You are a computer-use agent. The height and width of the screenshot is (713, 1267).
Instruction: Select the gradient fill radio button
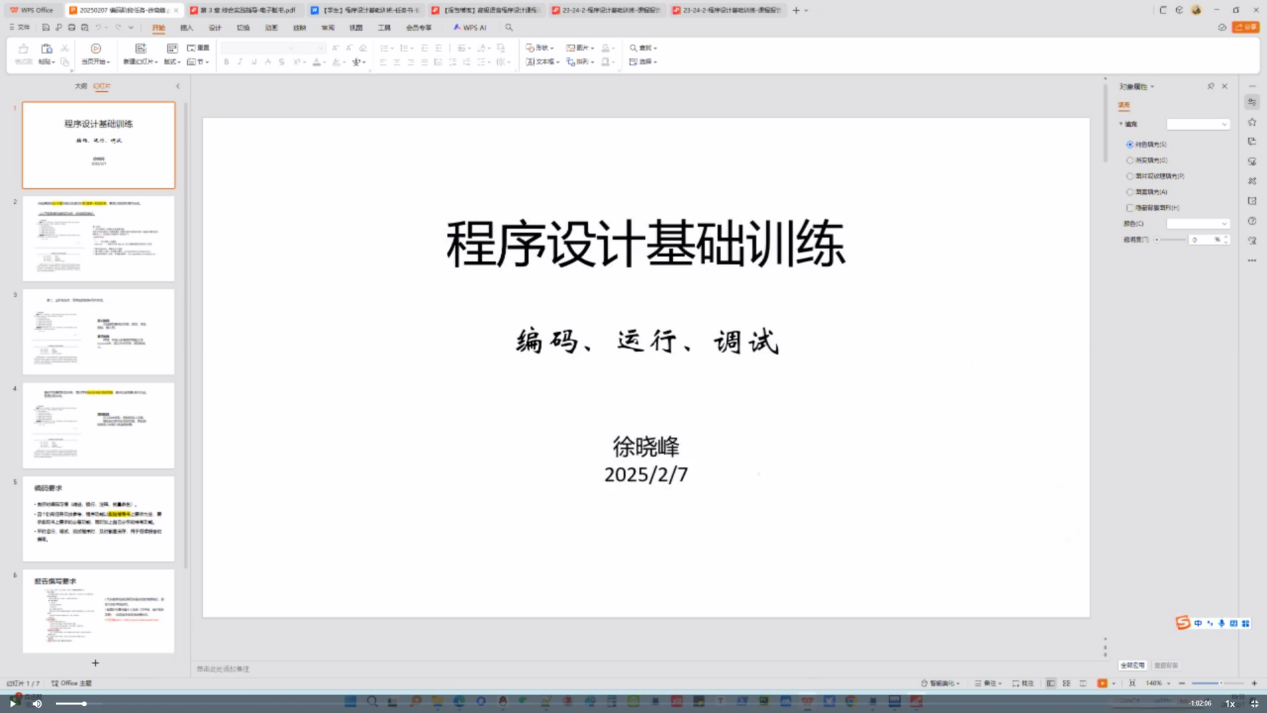pos(1130,160)
